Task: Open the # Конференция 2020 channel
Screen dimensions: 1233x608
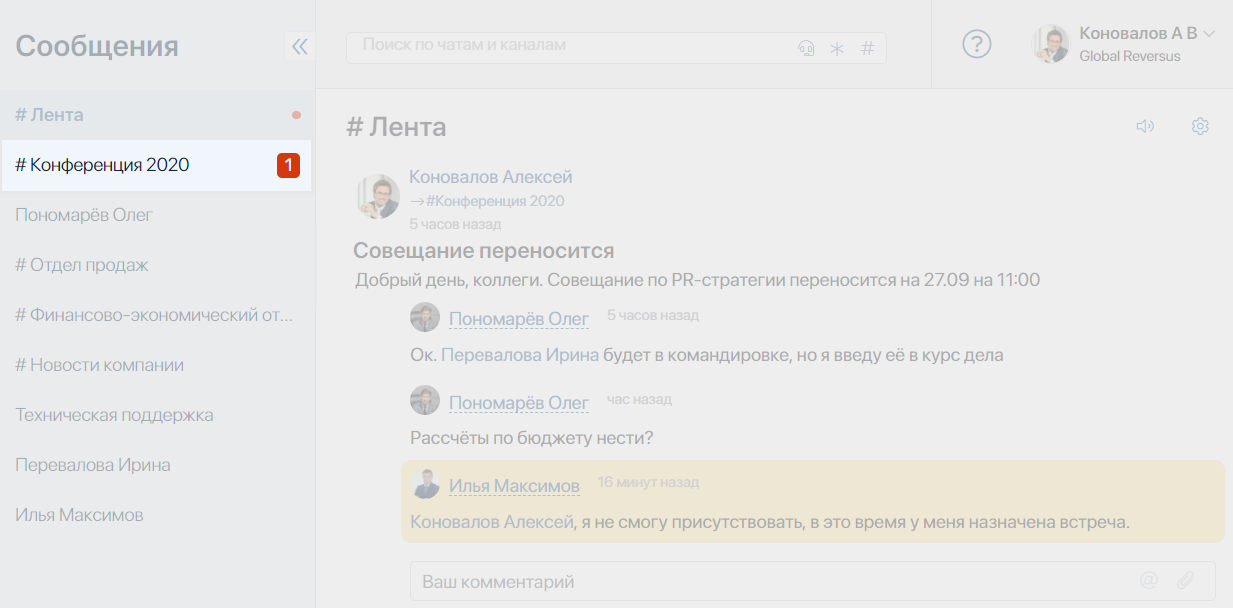Action: pyautogui.click(x=157, y=165)
